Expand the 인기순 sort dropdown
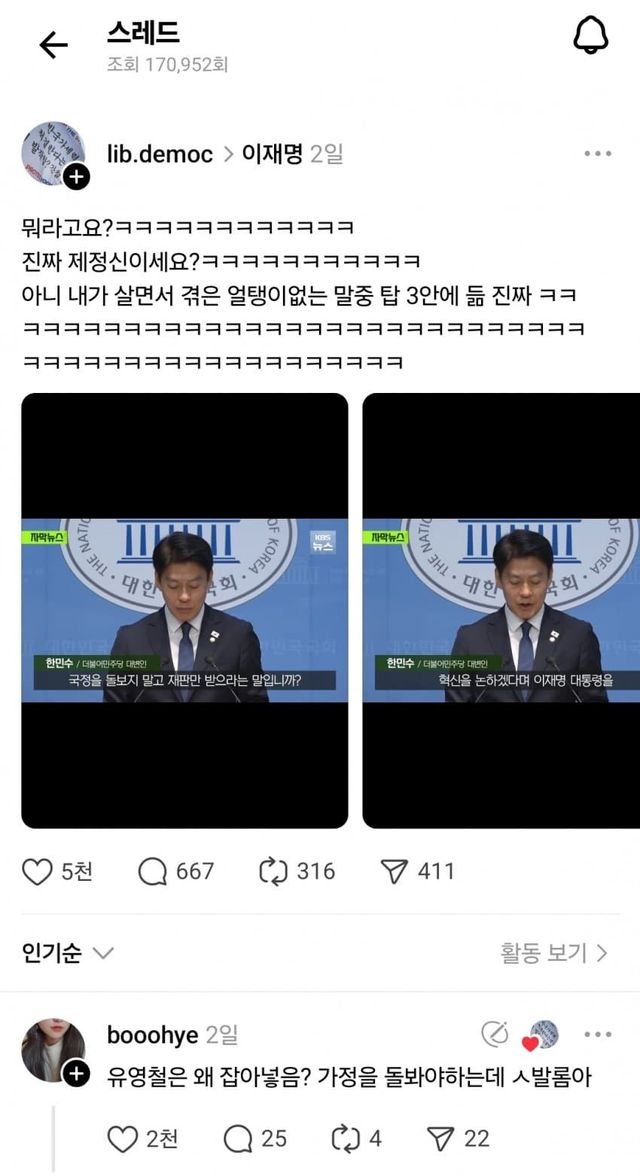 coord(68,953)
